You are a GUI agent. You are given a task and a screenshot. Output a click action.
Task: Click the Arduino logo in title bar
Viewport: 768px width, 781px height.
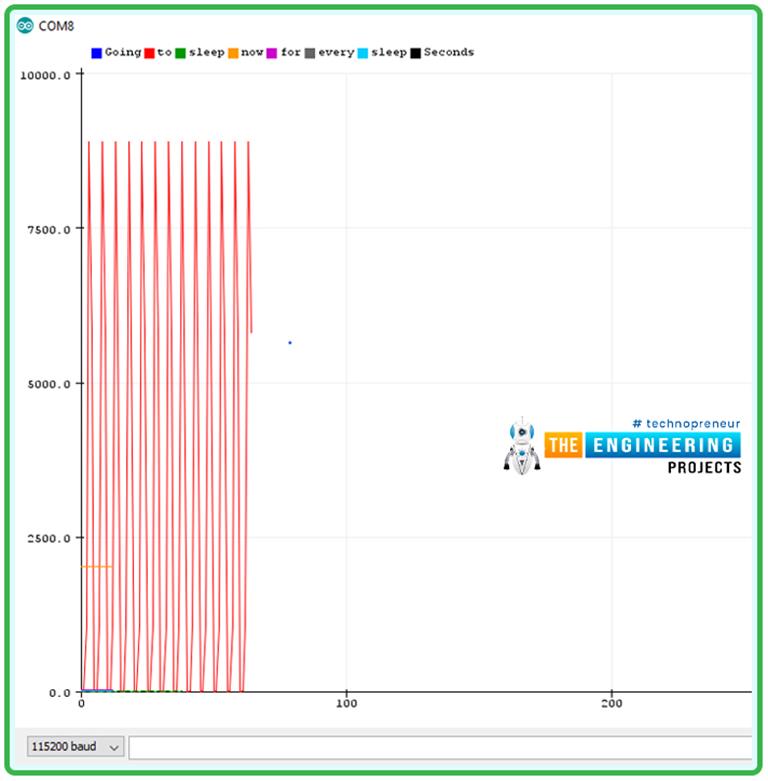(25, 26)
